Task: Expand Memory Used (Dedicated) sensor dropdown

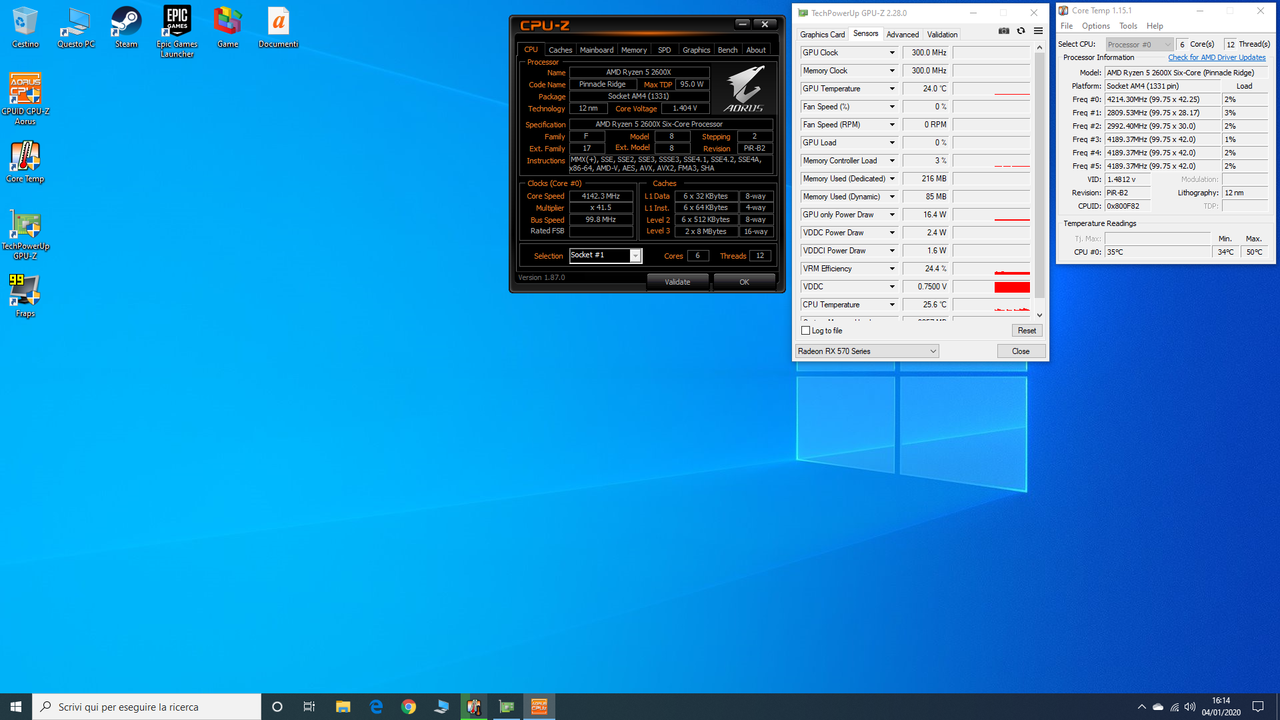Action: [x=892, y=179]
